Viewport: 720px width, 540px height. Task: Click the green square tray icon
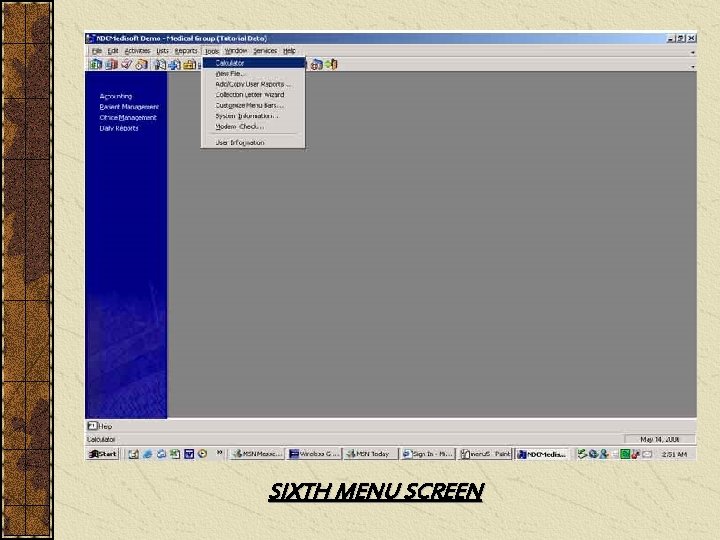[625, 454]
